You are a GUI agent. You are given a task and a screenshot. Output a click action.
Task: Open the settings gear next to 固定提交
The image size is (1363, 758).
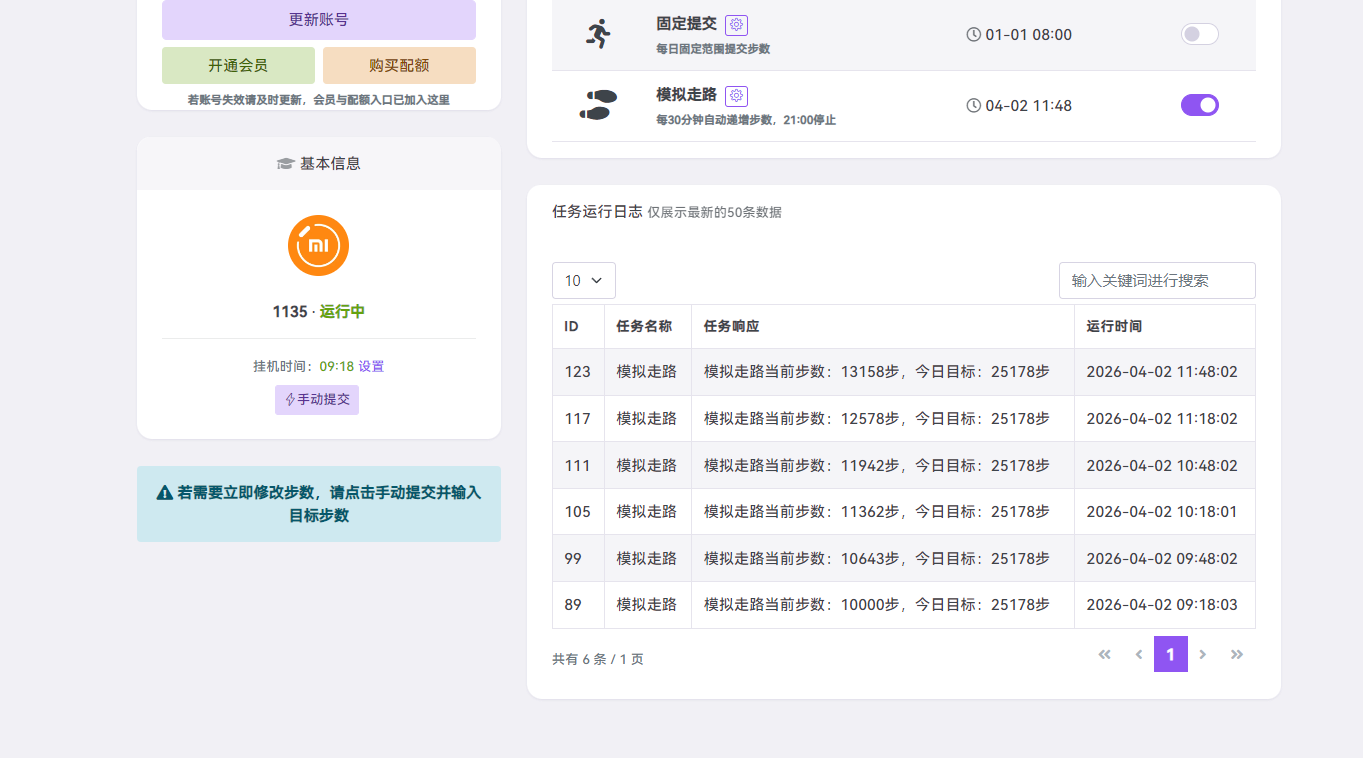[736, 24]
